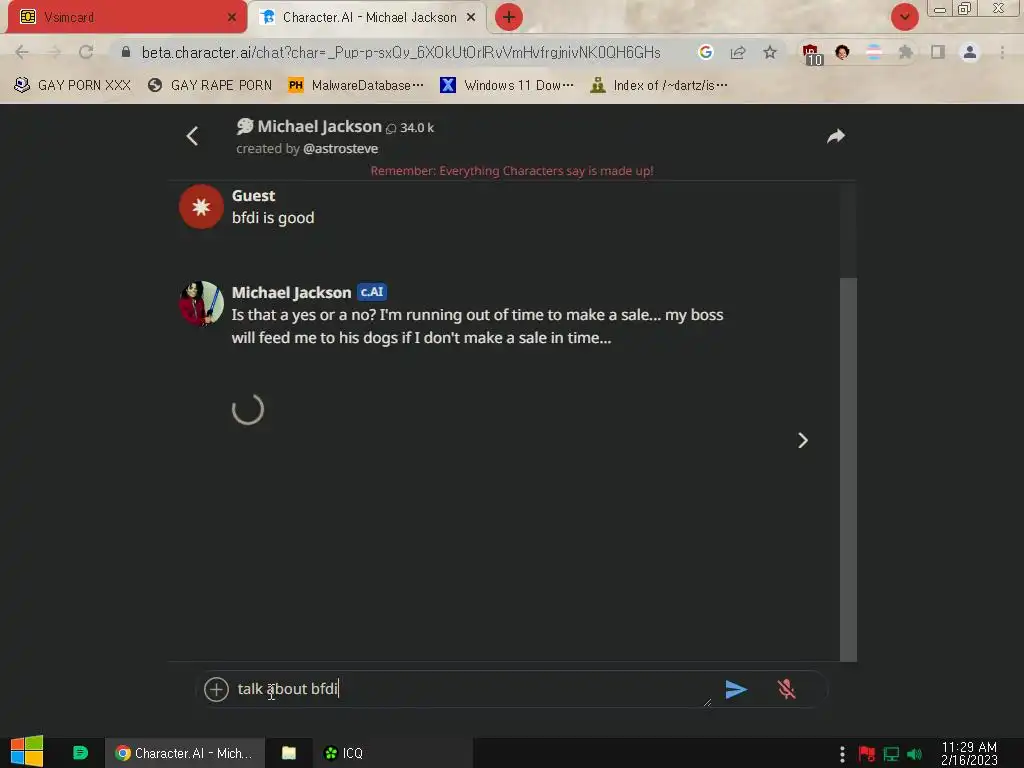This screenshot has height=768, width=1024.
Task: Click the browser back arrow
Action: 22,52
